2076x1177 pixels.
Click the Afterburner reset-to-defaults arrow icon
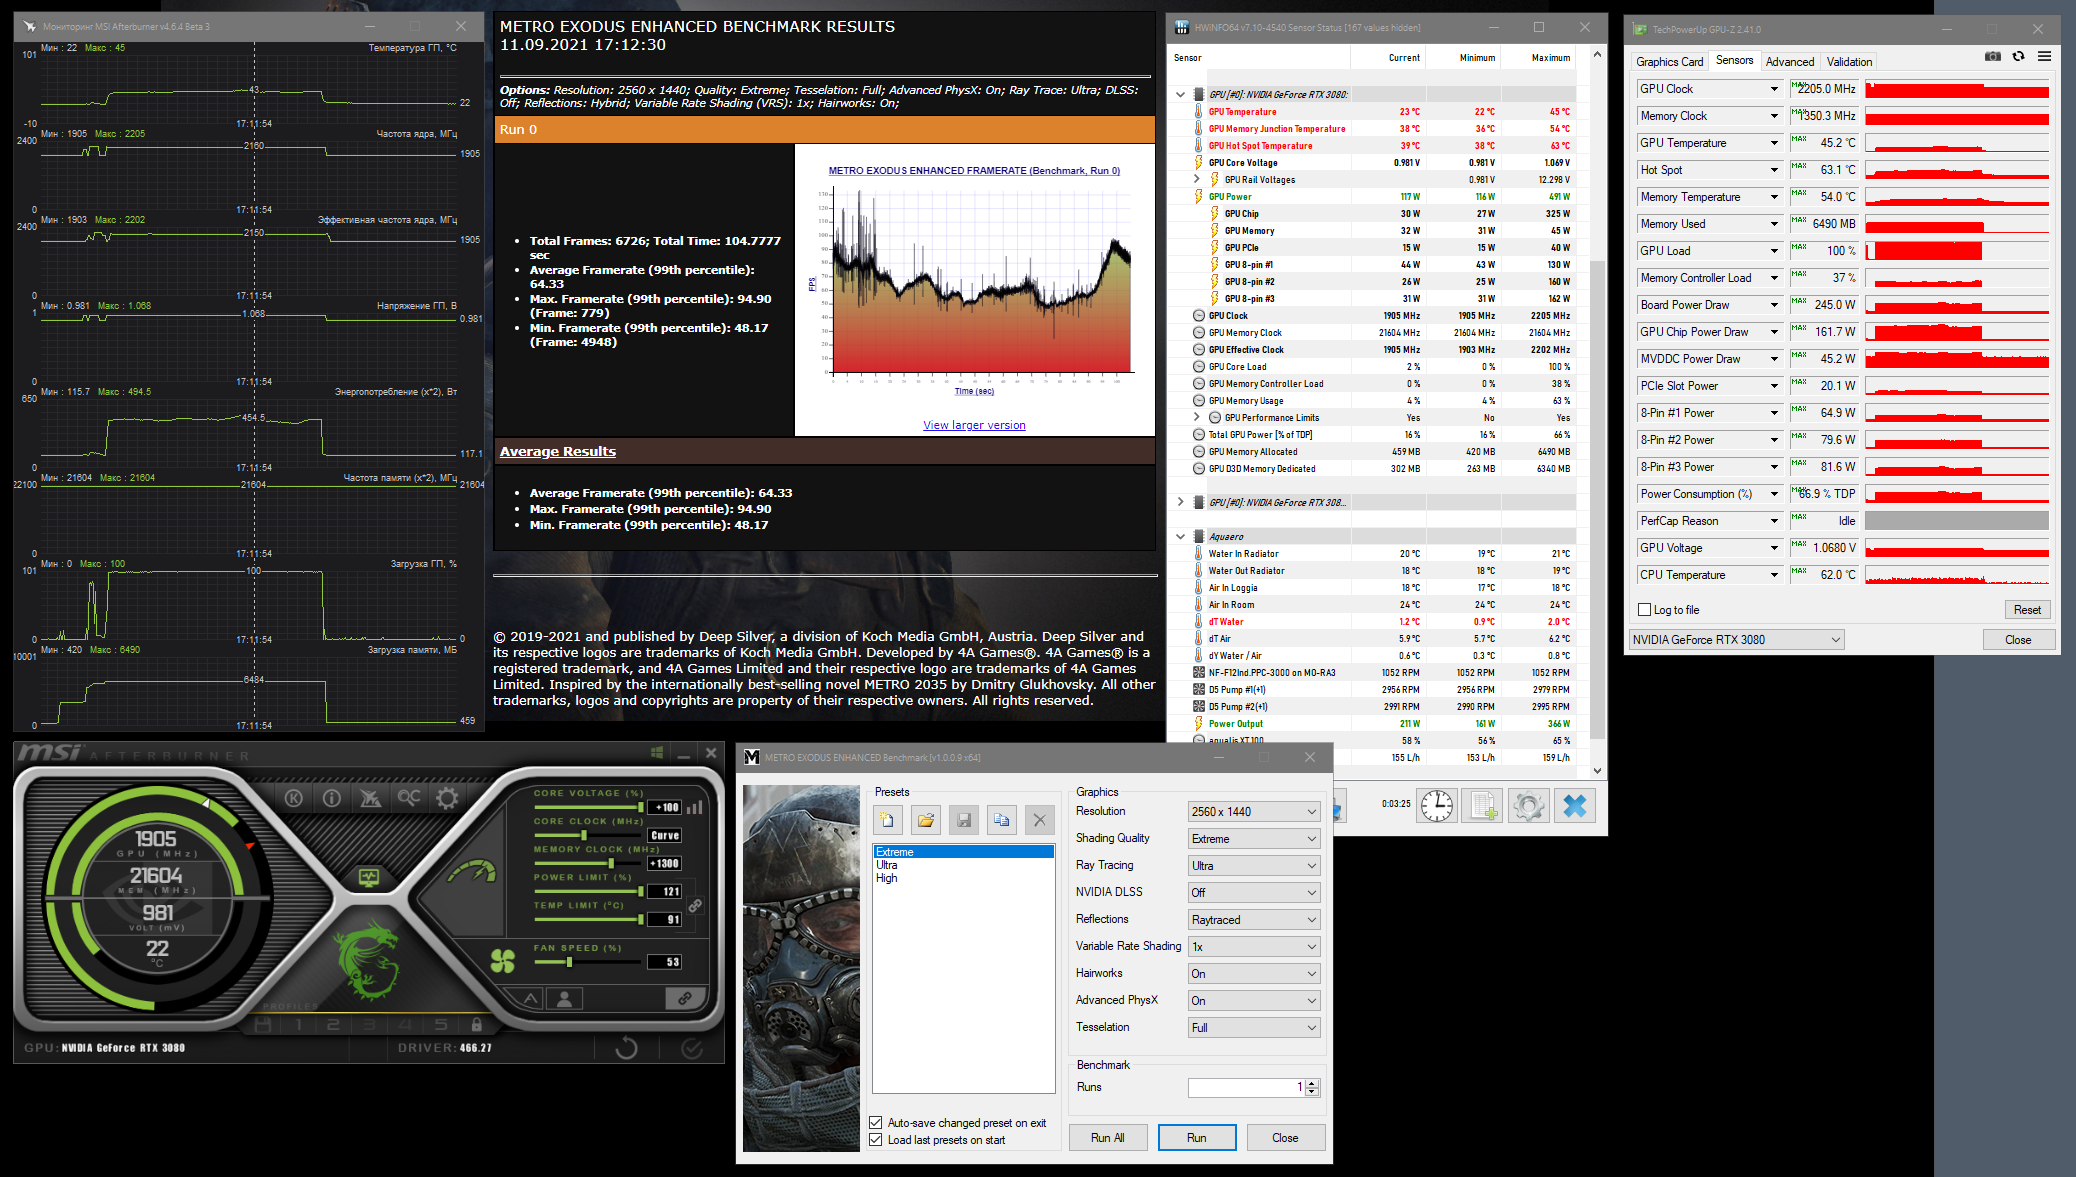626,1048
